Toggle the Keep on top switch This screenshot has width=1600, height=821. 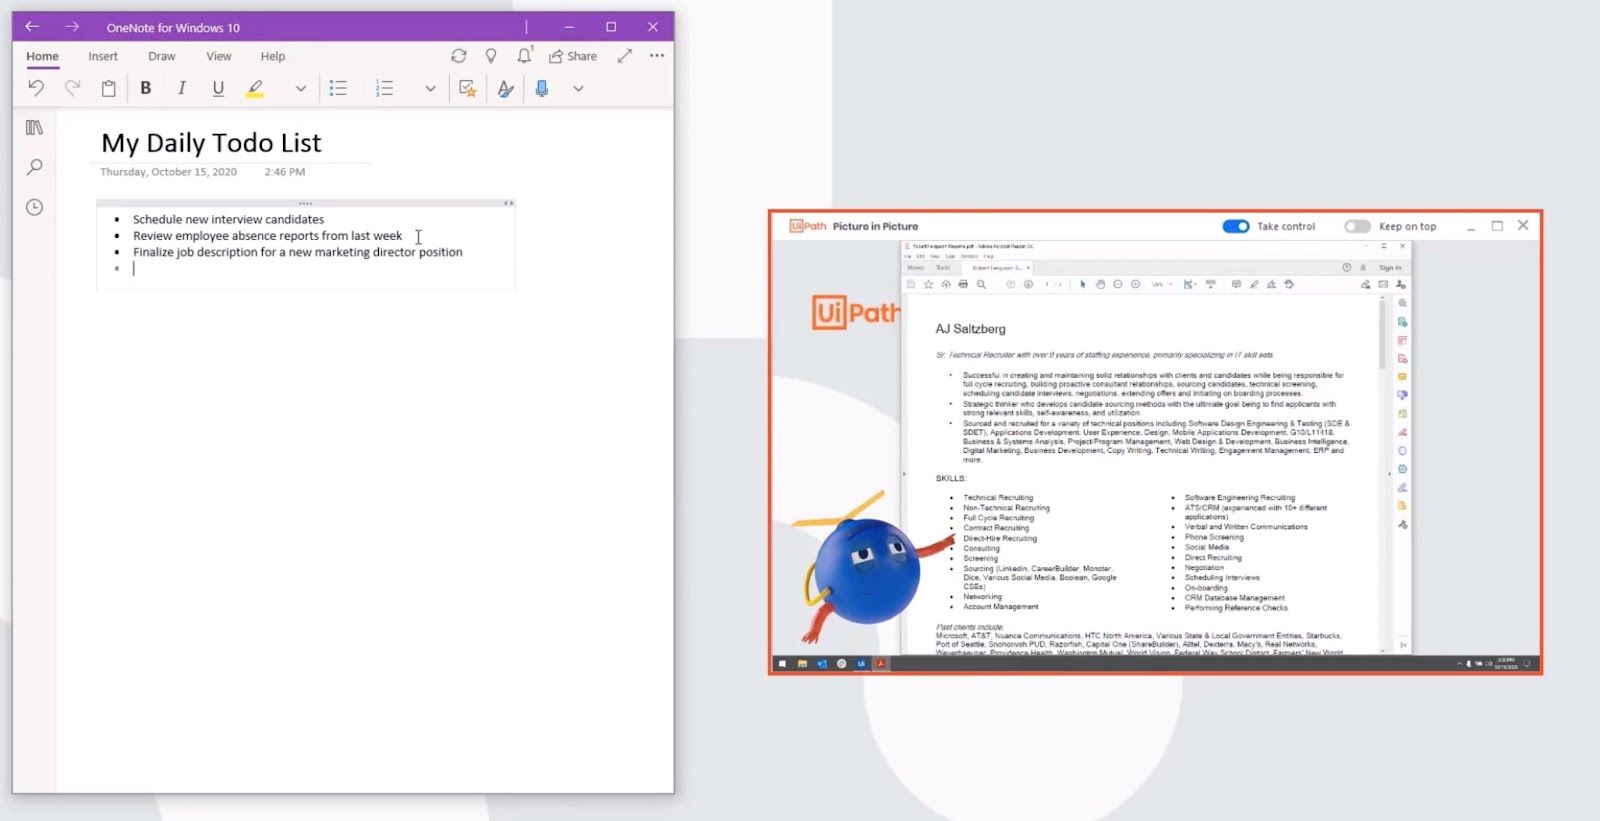point(1357,226)
